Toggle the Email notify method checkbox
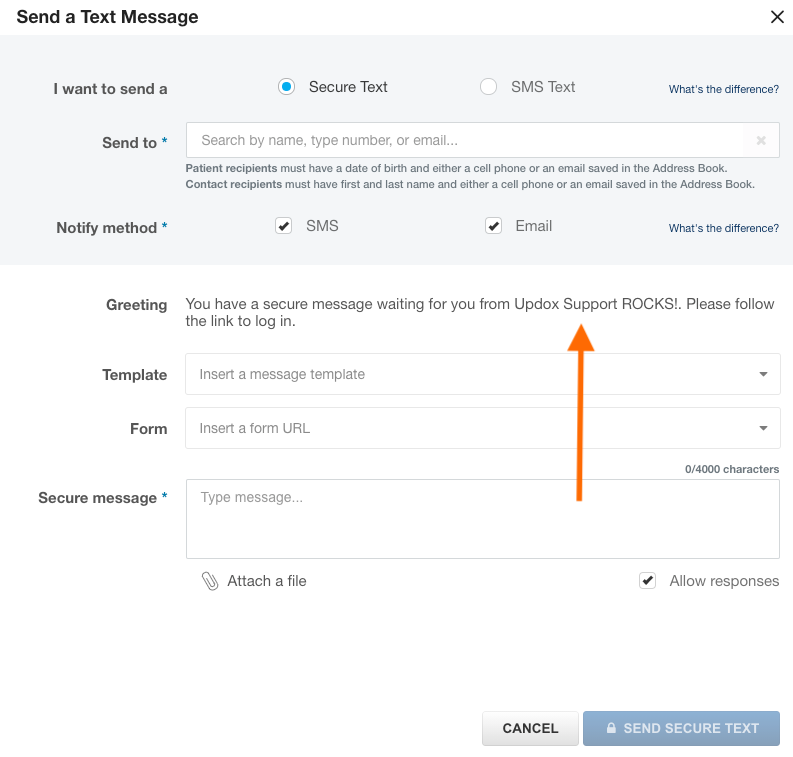This screenshot has height=757, width=793. (x=493, y=226)
